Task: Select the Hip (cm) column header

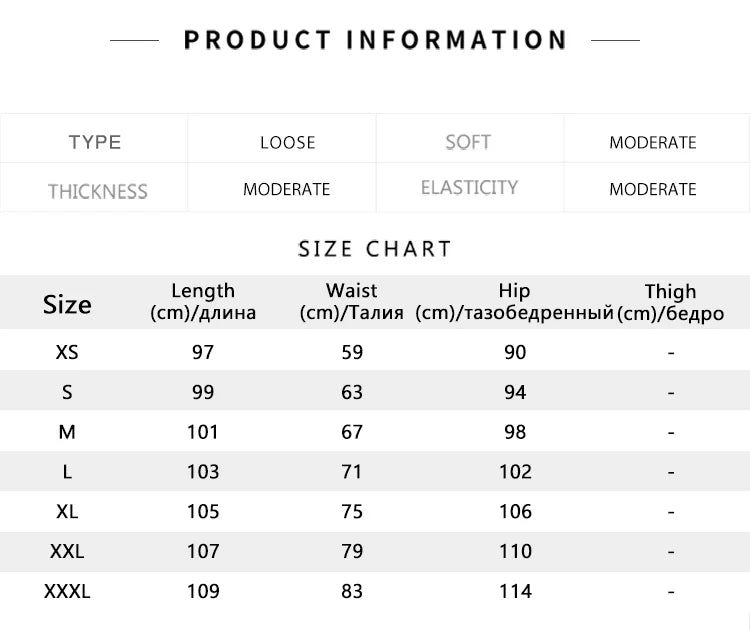Action: pos(514,301)
